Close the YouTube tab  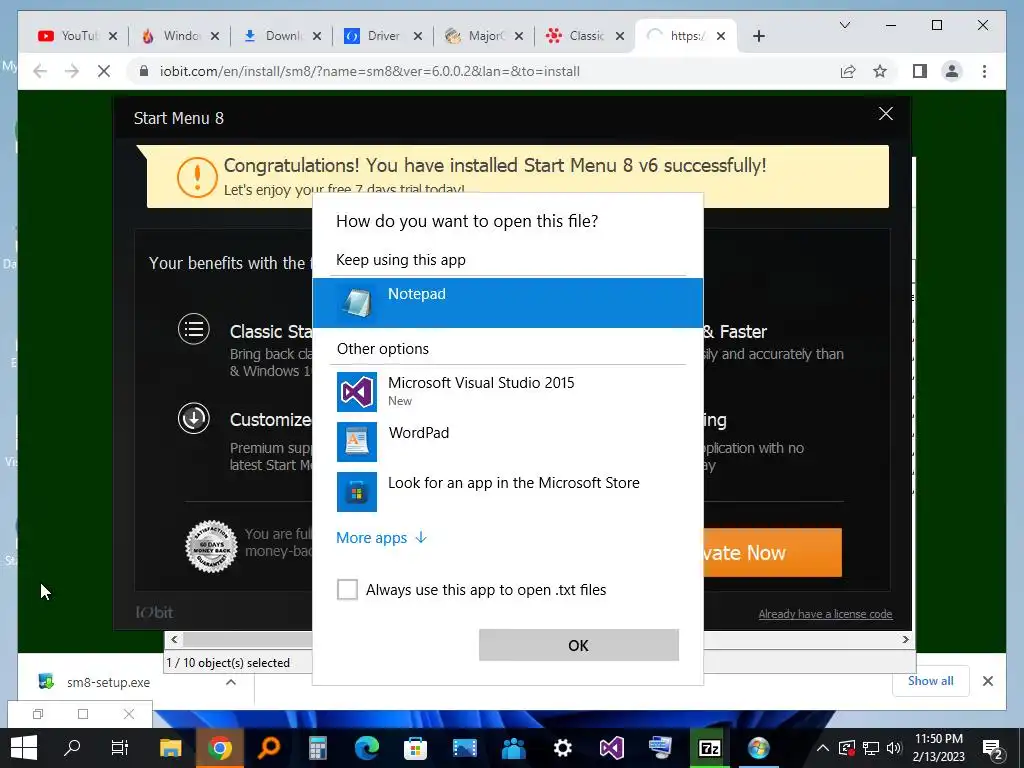[x=113, y=36]
